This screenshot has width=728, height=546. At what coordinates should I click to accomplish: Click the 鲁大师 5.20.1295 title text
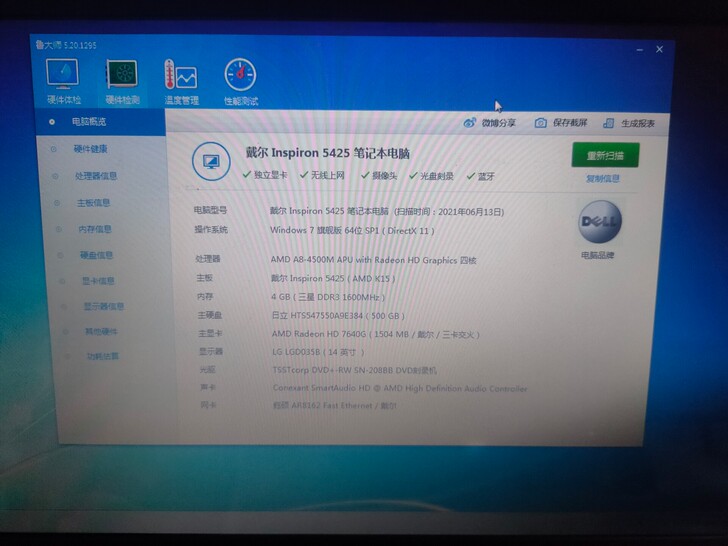(x=66, y=45)
